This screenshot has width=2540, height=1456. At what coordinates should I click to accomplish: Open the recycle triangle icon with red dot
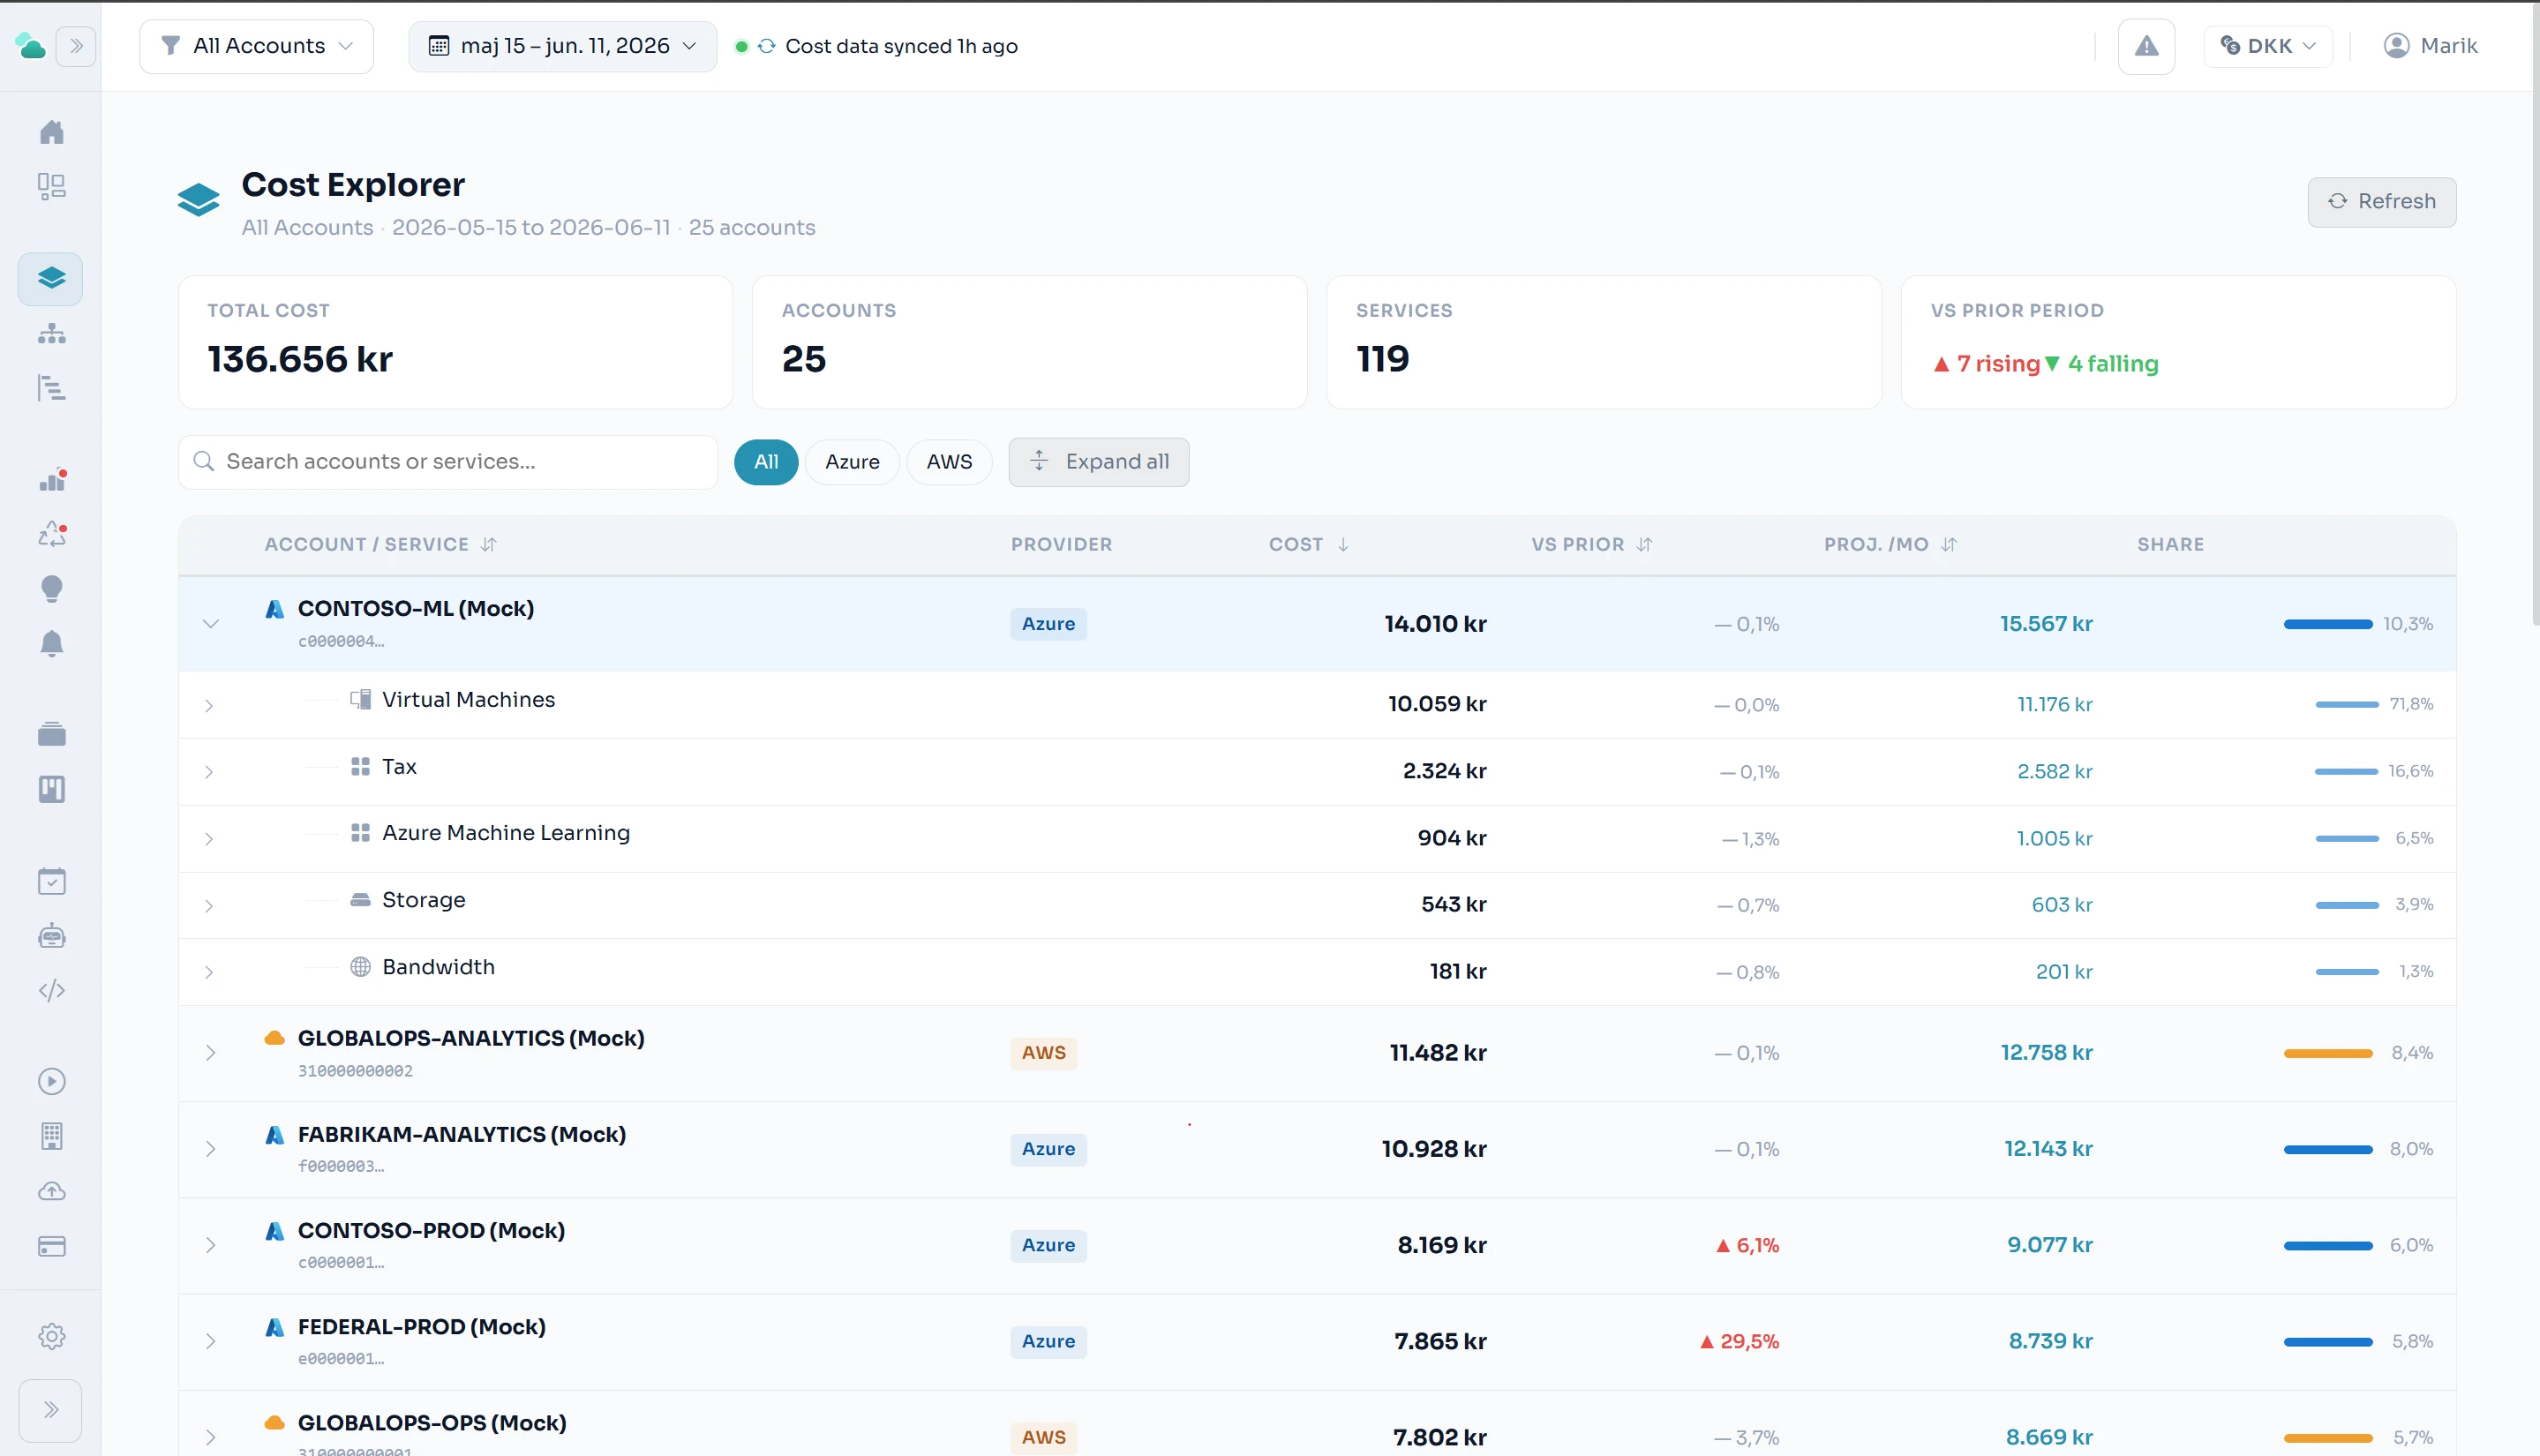pyautogui.click(x=51, y=535)
